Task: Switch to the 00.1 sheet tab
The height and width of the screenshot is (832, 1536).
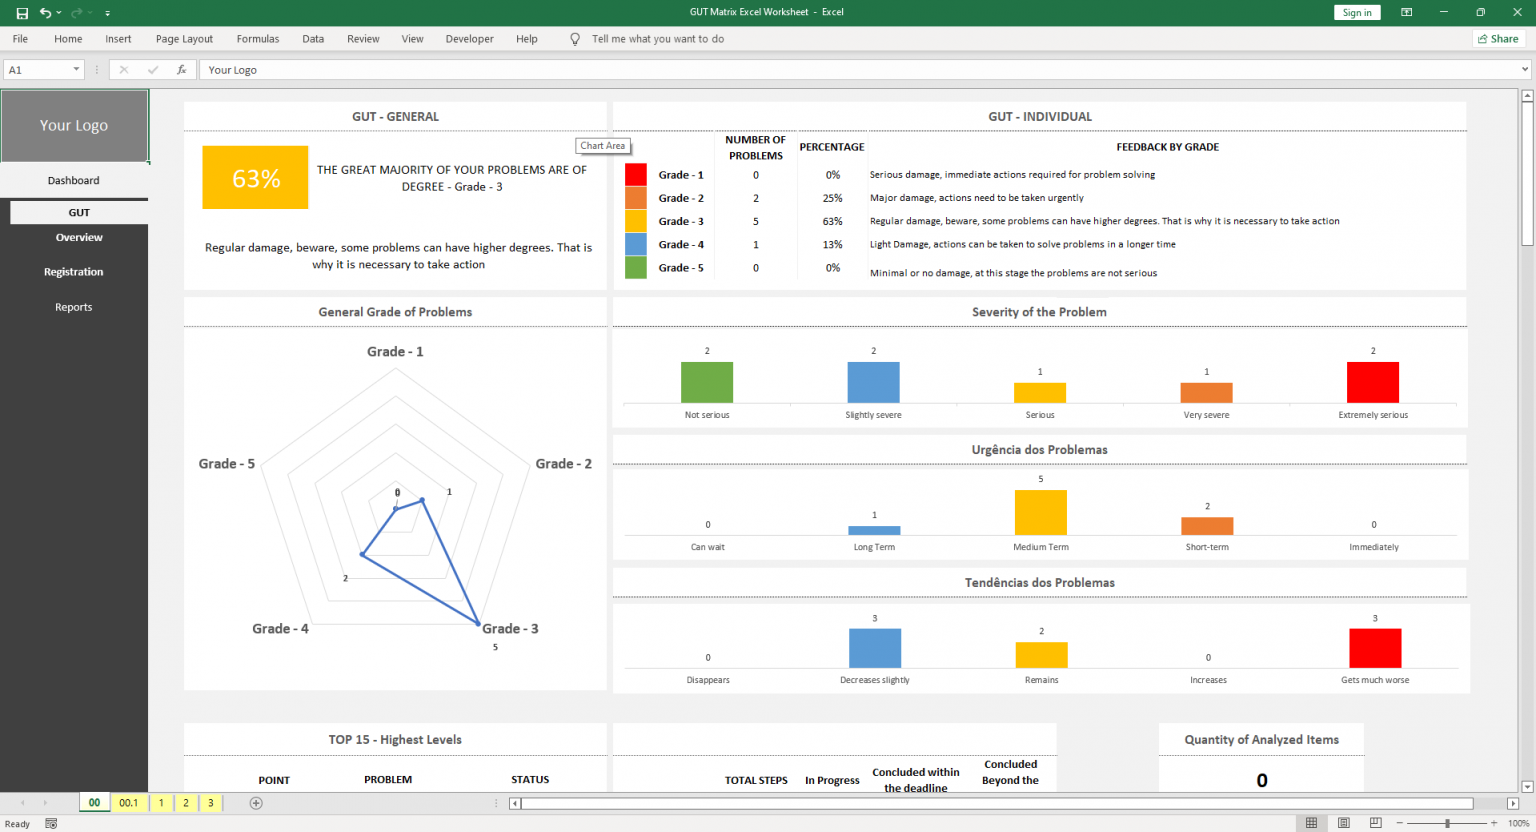Action: [128, 802]
